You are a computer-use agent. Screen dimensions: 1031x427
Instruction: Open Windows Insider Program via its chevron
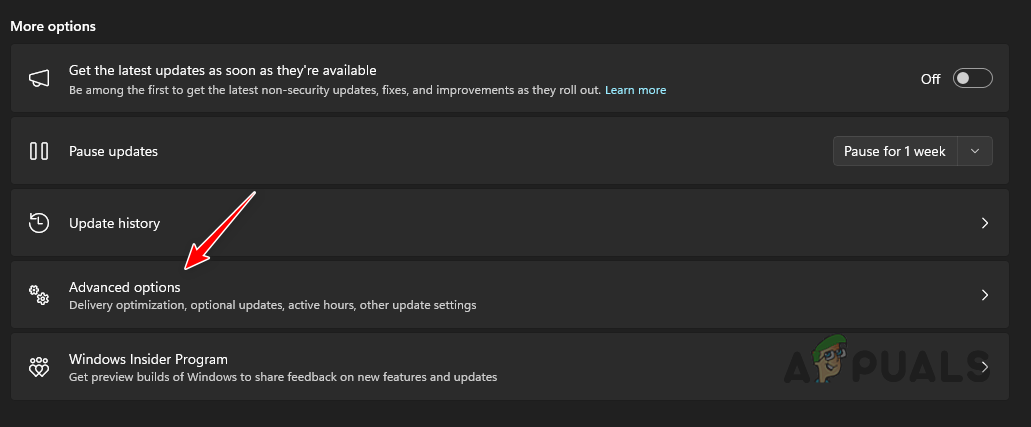984,367
